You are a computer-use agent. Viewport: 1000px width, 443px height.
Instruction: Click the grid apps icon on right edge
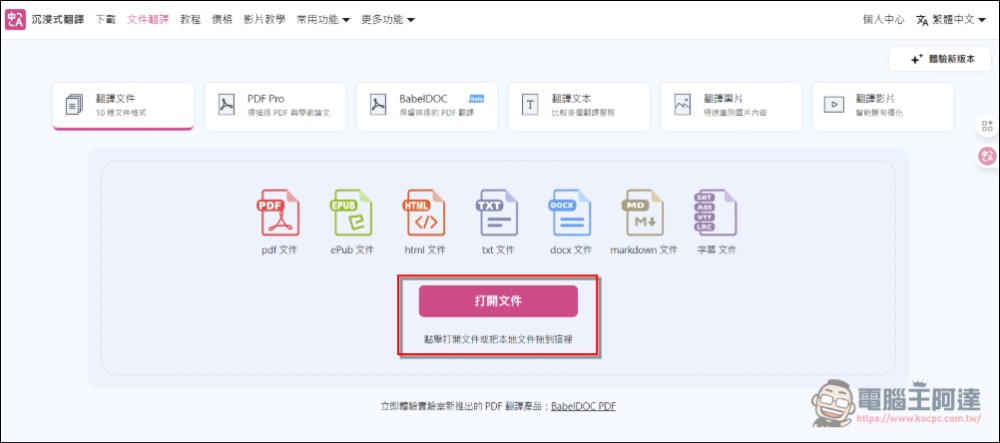(987, 126)
